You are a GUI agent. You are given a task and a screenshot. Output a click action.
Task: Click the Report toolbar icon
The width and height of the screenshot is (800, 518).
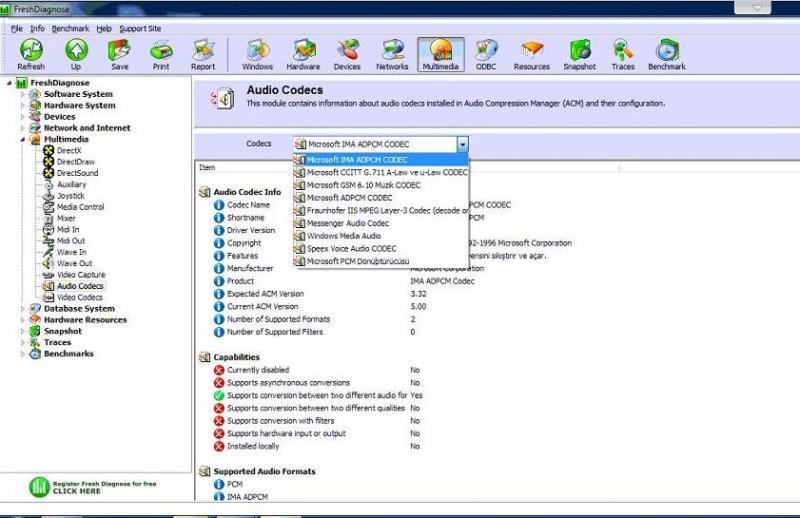pyautogui.click(x=203, y=54)
